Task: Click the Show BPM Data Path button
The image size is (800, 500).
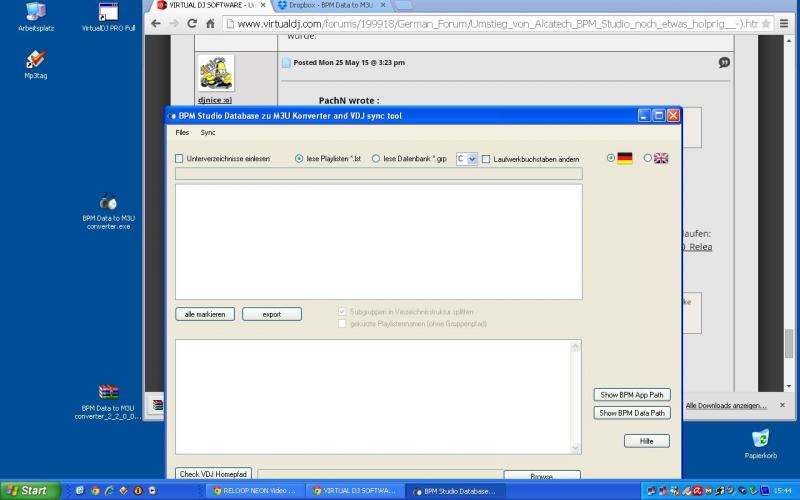Action: pos(632,413)
